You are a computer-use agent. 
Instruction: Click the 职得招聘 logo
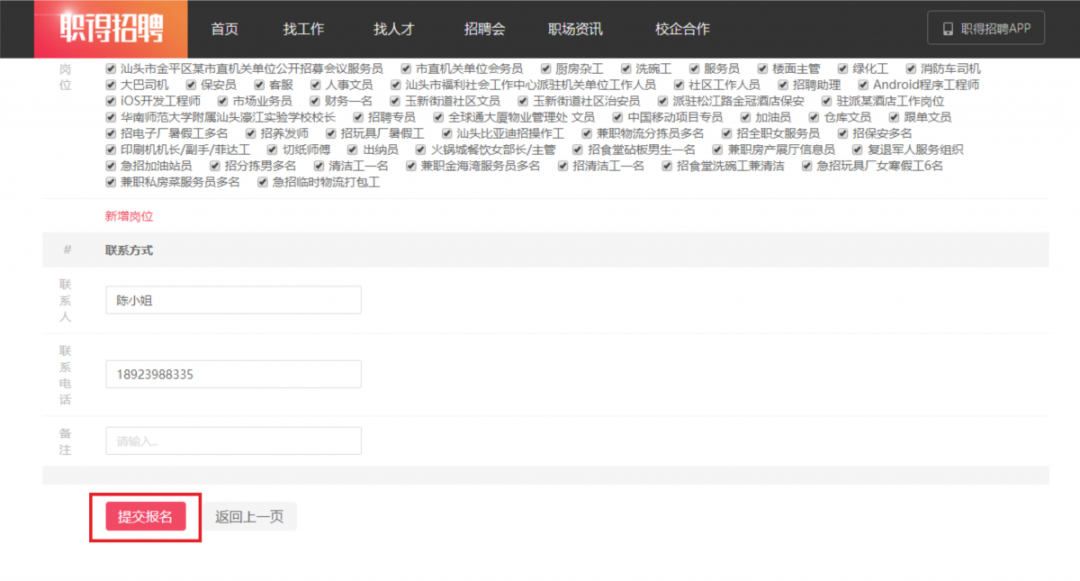110,29
